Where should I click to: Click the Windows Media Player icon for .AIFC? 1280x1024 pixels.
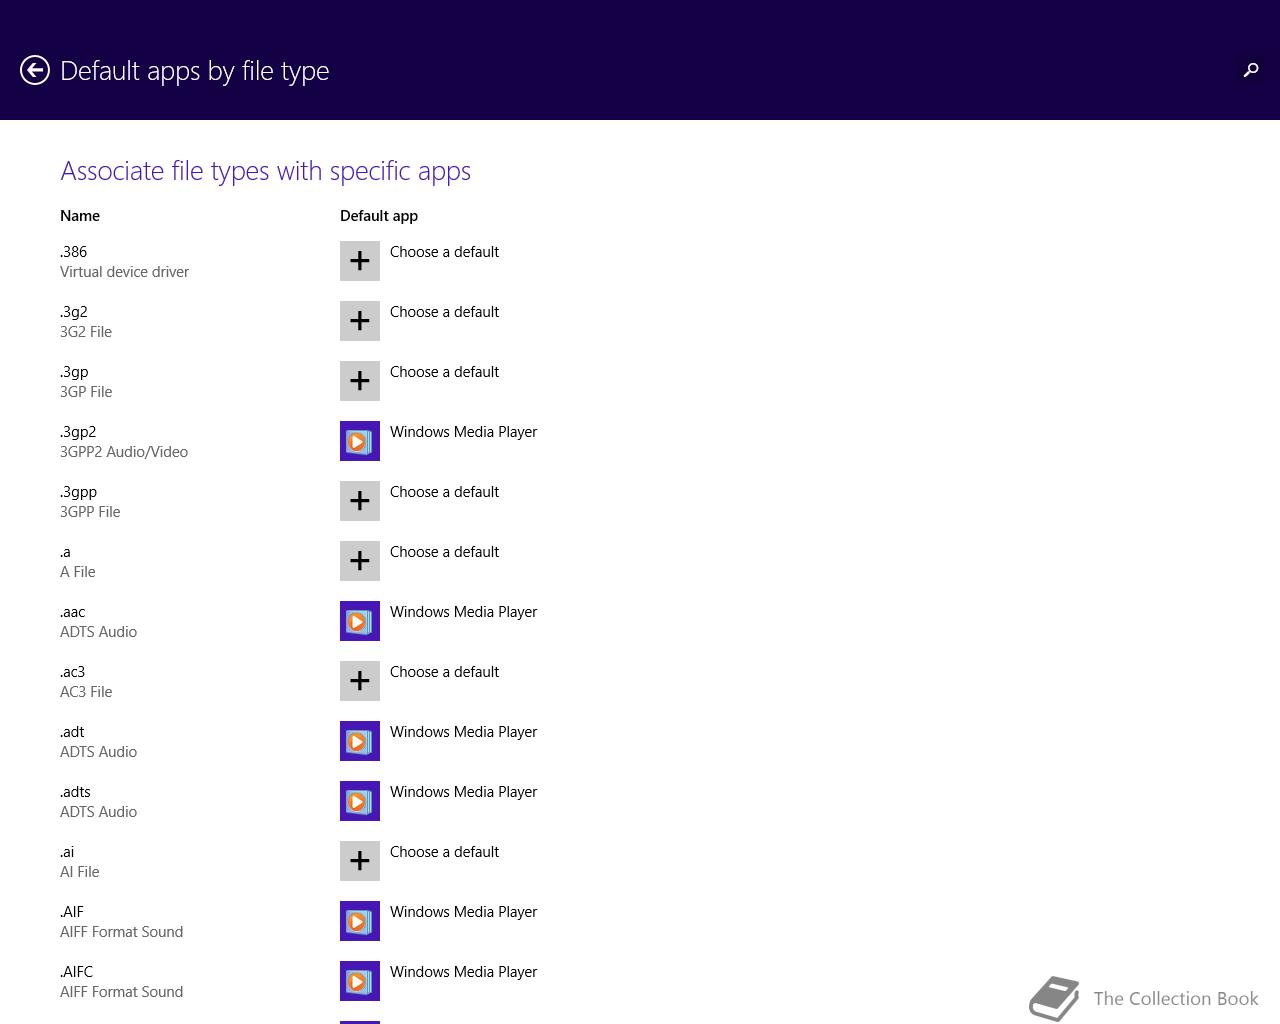(x=360, y=981)
